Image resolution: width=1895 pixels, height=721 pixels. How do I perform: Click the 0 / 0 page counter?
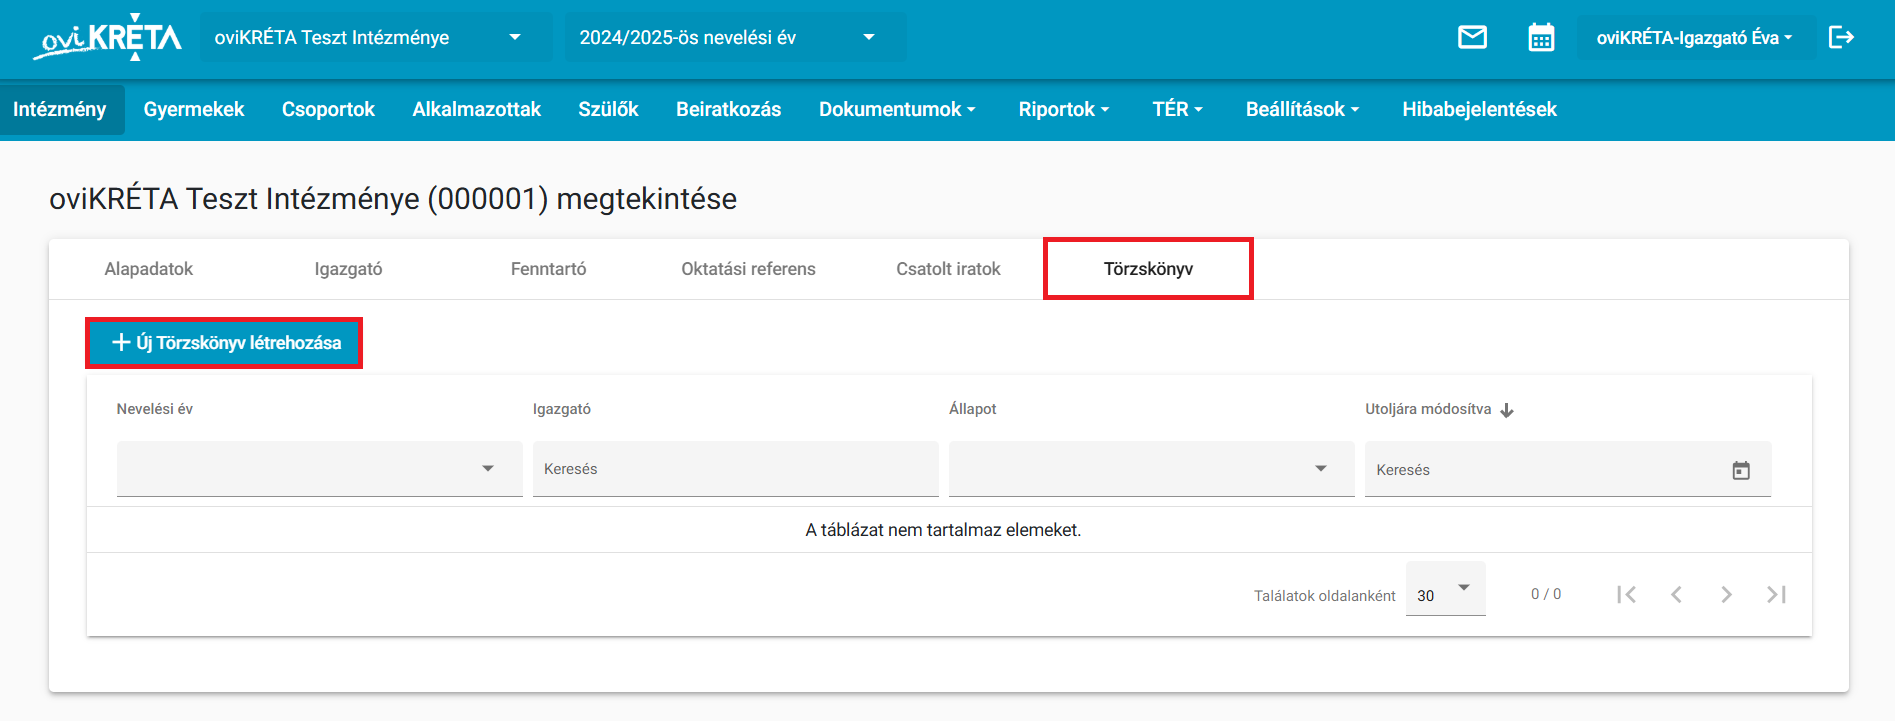[1546, 594]
